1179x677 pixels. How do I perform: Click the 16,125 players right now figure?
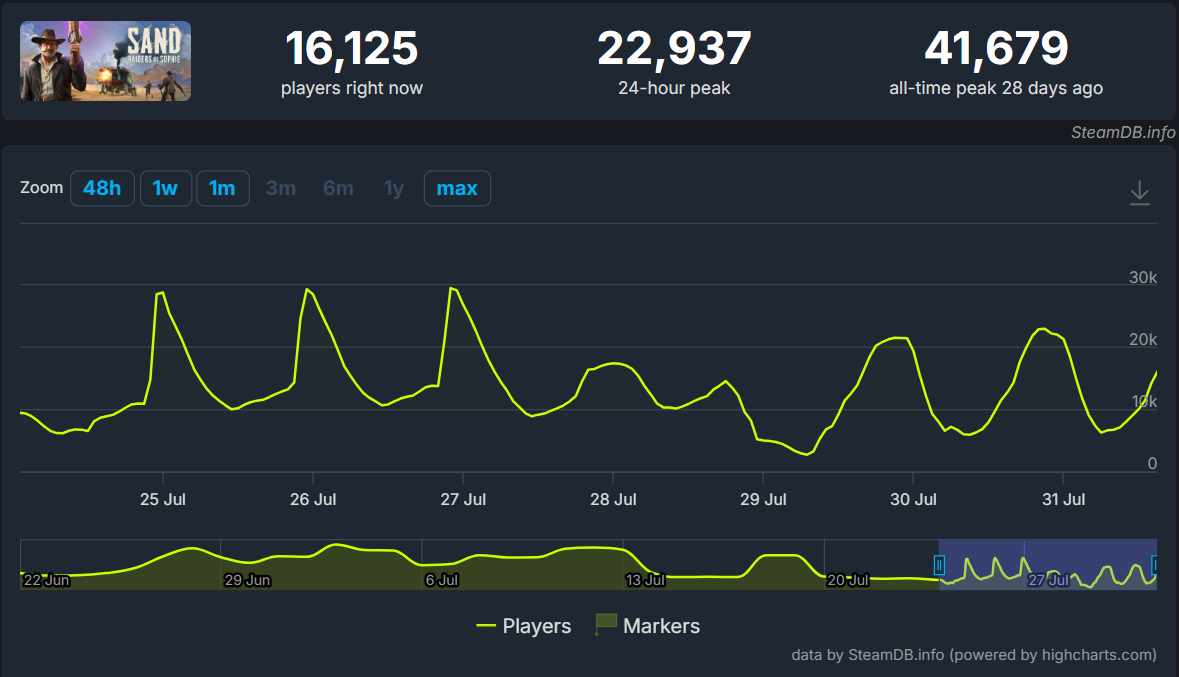click(352, 49)
